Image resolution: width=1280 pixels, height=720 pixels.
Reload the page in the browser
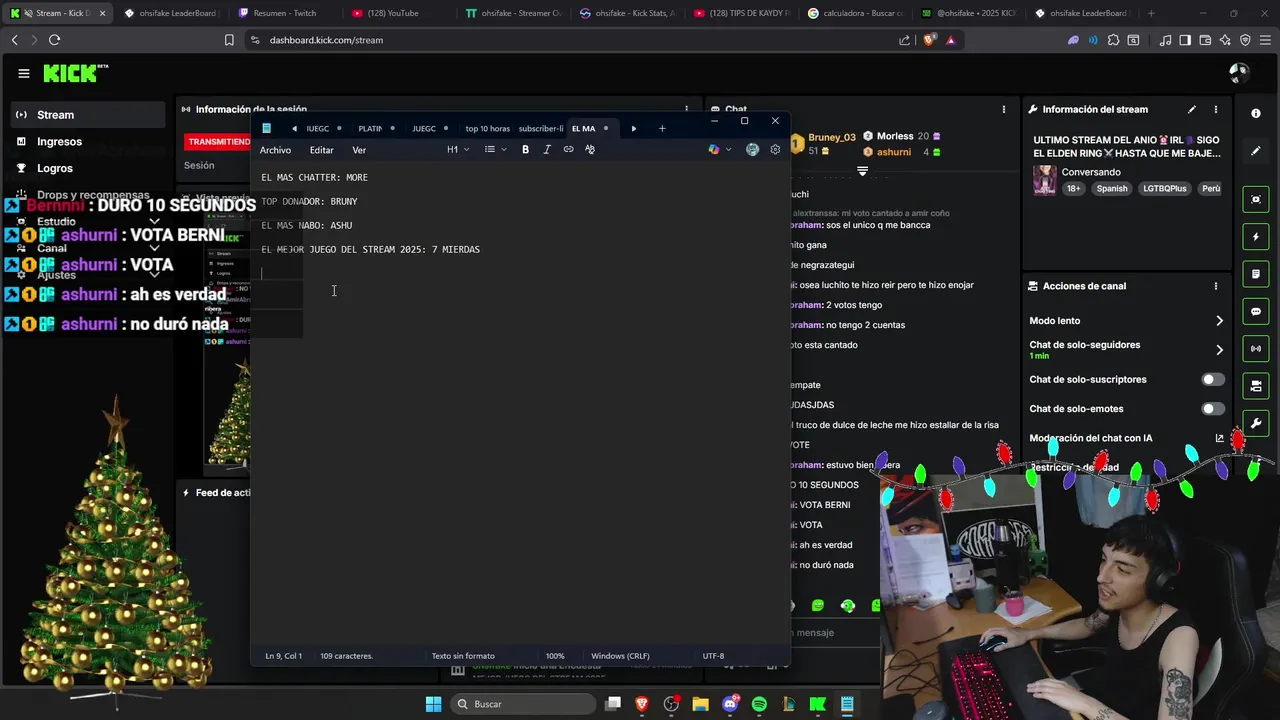point(54,40)
